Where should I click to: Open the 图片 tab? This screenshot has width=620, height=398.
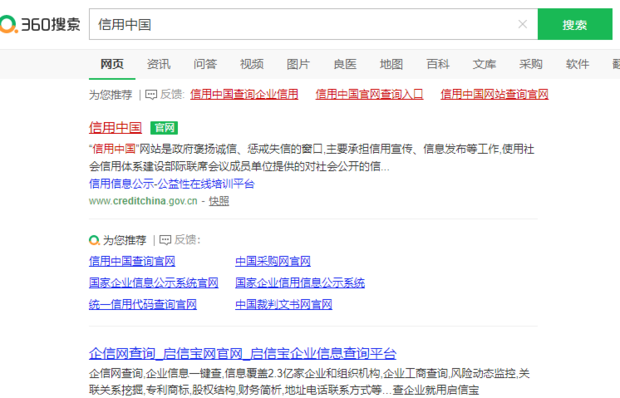coord(298,64)
